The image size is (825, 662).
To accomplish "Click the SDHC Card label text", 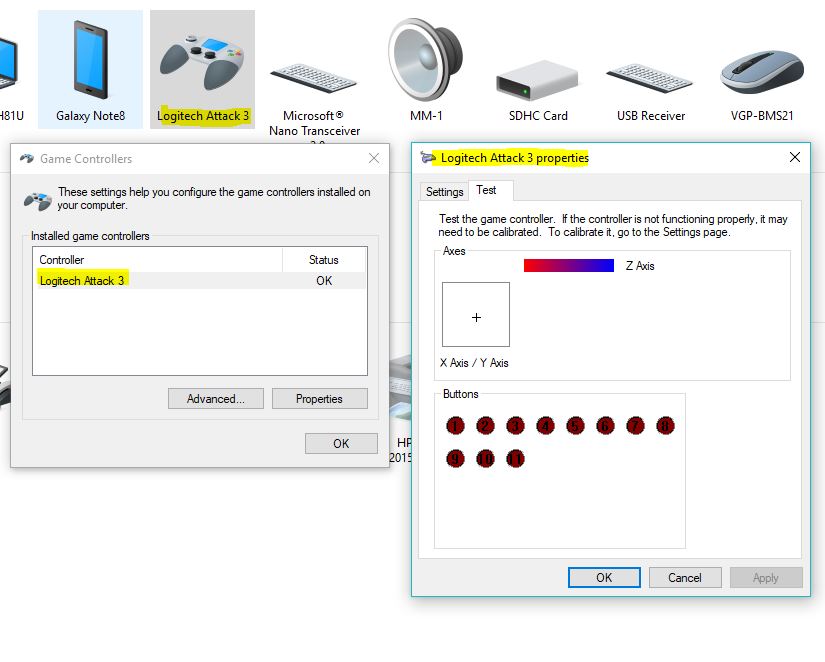I will [538, 116].
